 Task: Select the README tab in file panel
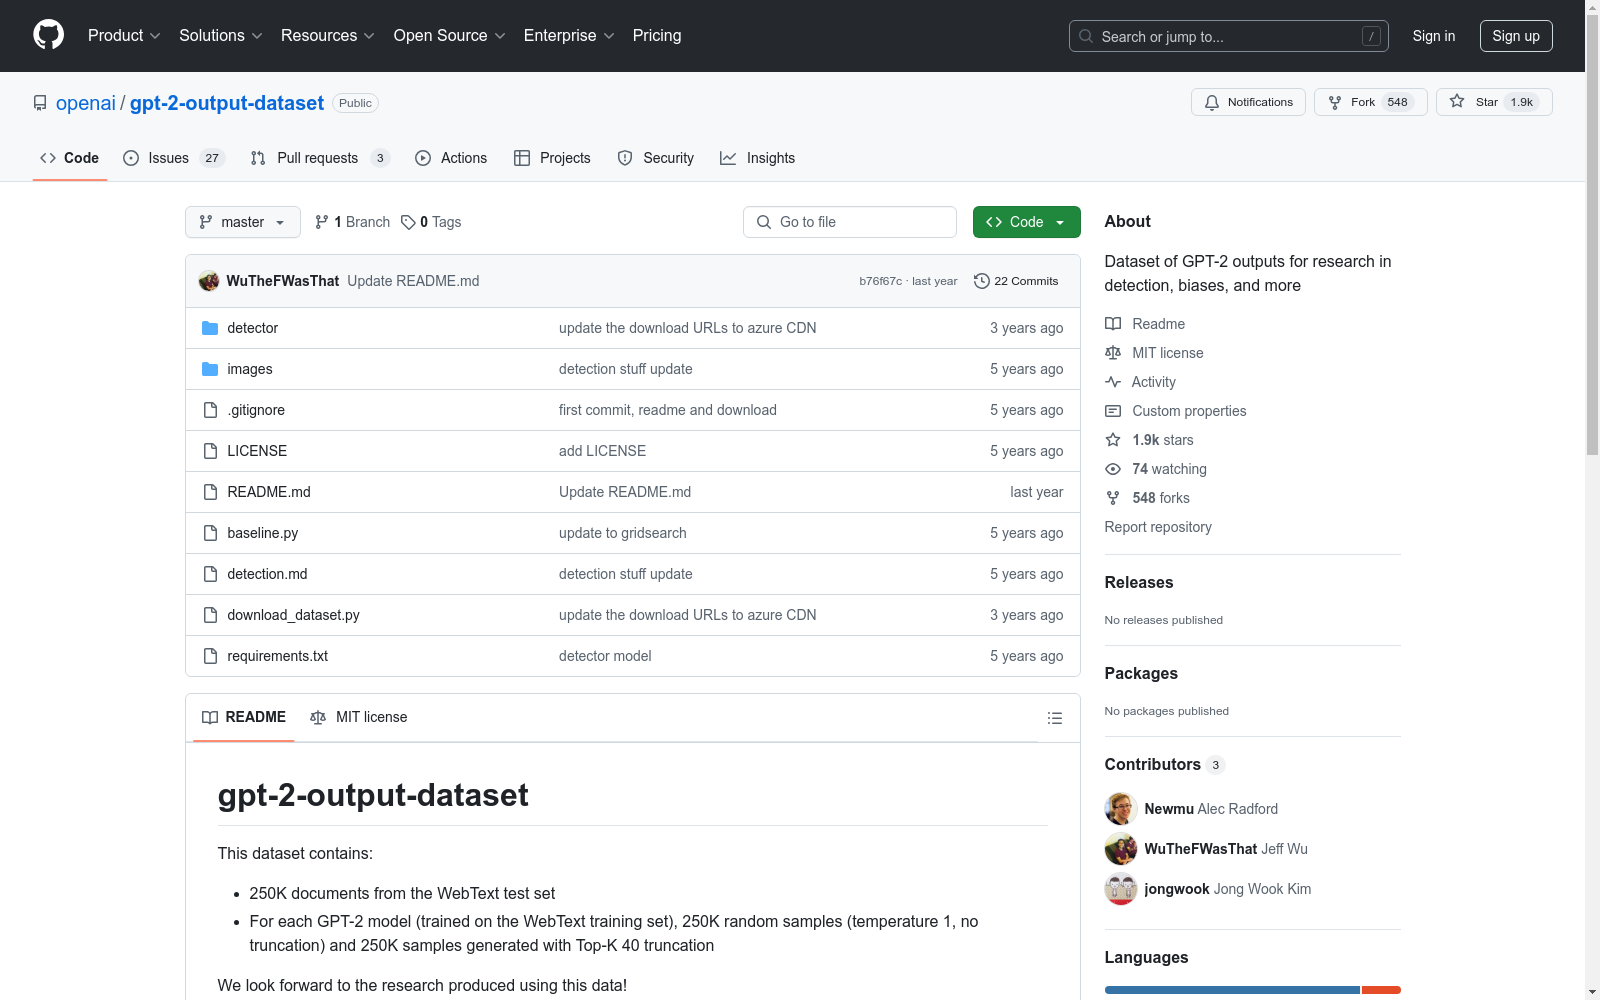(x=244, y=717)
